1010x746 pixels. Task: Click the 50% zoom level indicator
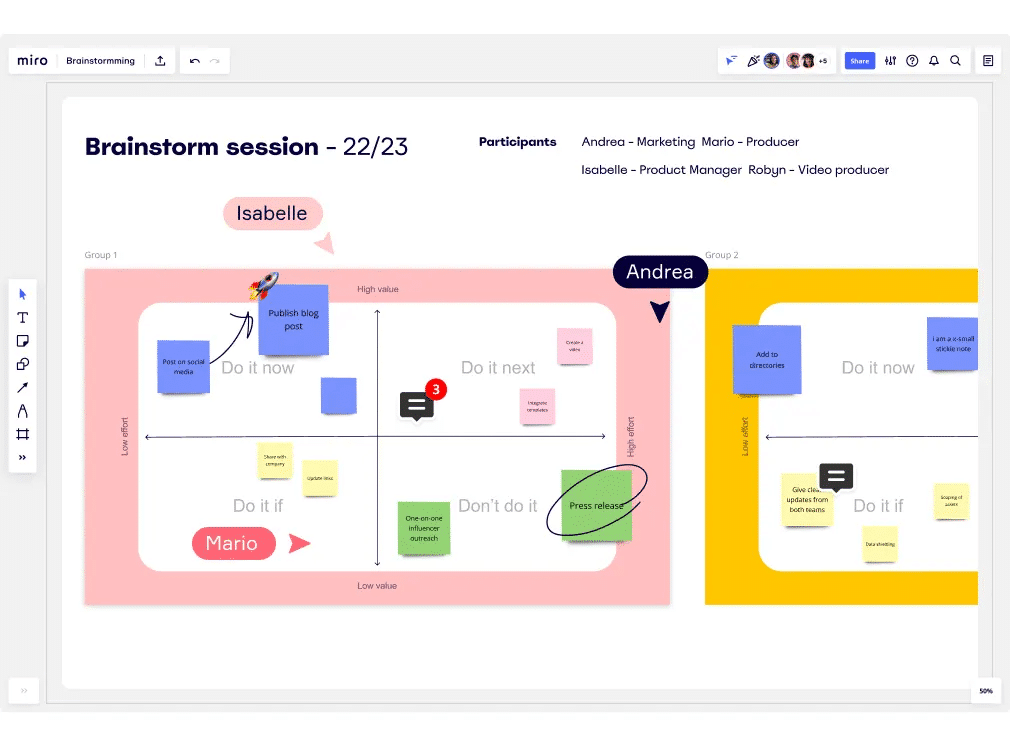pyautogui.click(x=986, y=691)
